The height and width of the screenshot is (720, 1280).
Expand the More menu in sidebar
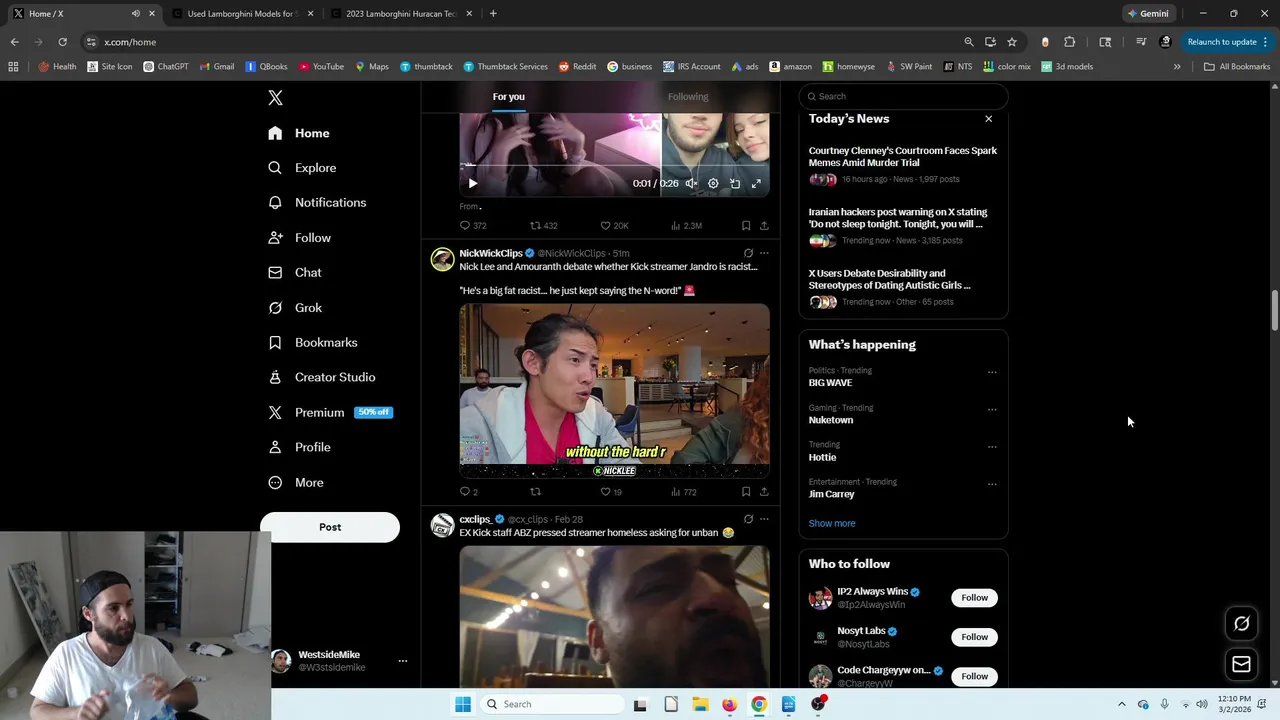(296, 483)
